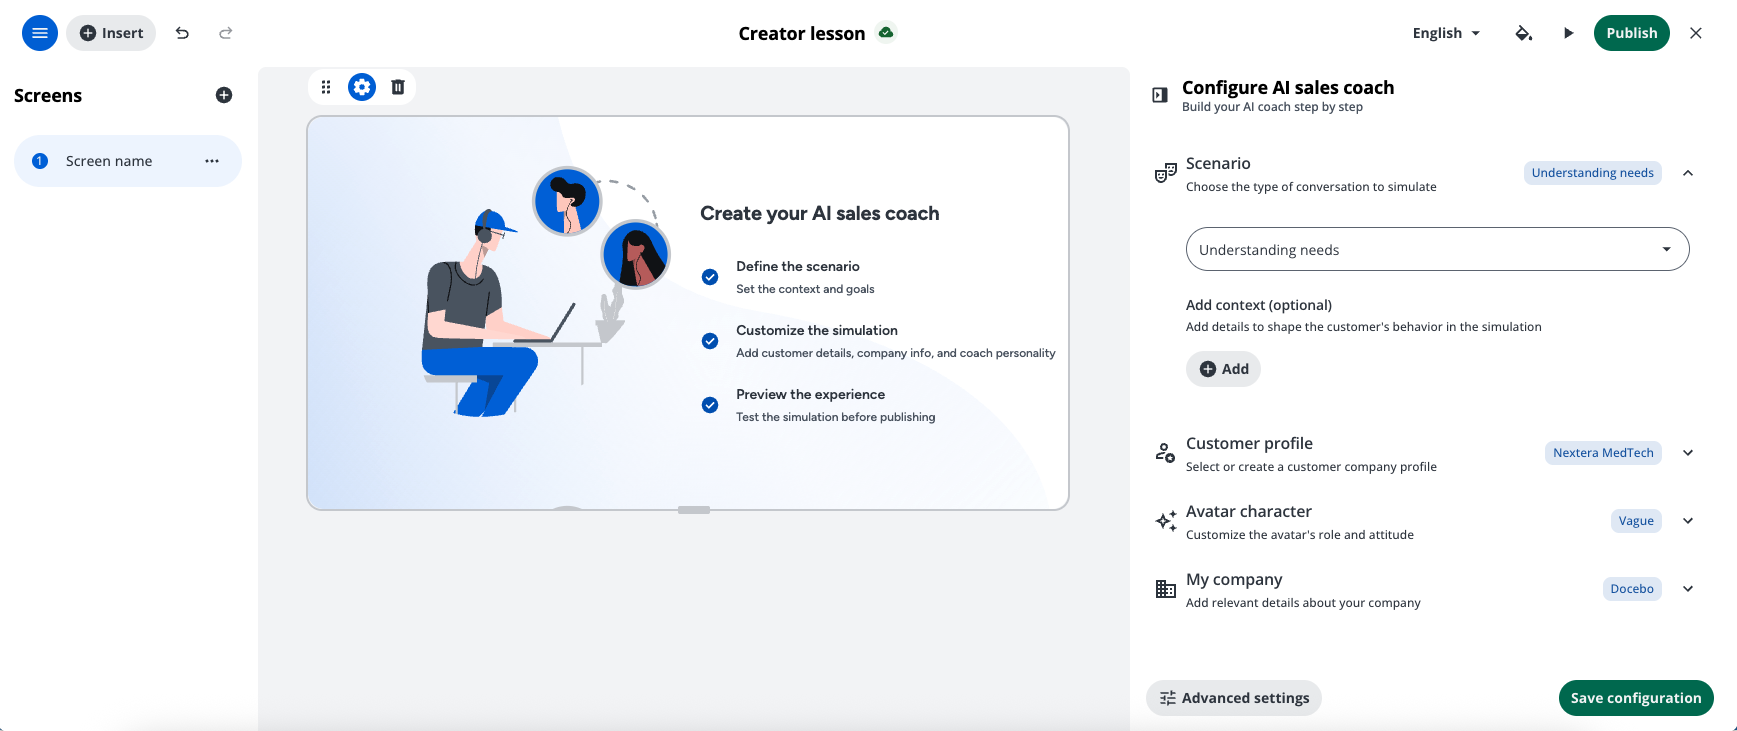Preview the lesson with the play icon
This screenshot has width=1737, height=731.
tap(1568, 33)
